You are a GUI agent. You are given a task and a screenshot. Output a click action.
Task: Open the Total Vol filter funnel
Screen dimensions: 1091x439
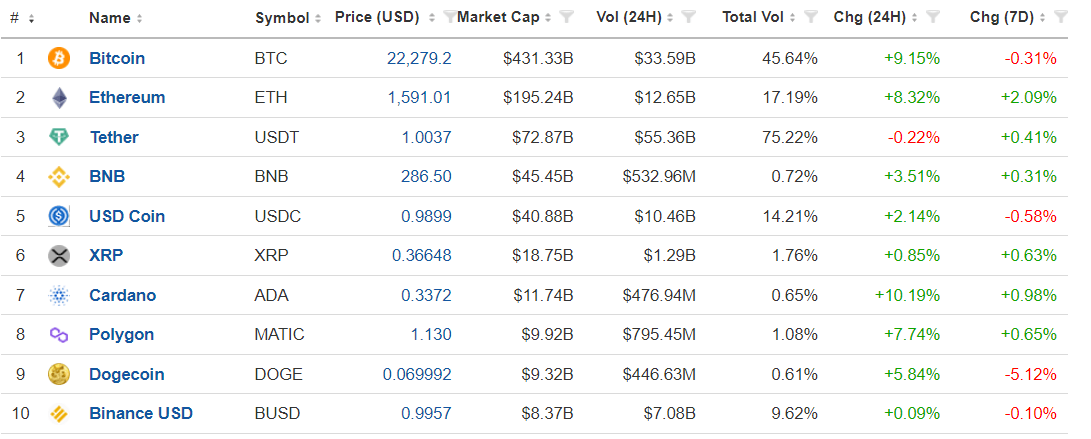811,17
